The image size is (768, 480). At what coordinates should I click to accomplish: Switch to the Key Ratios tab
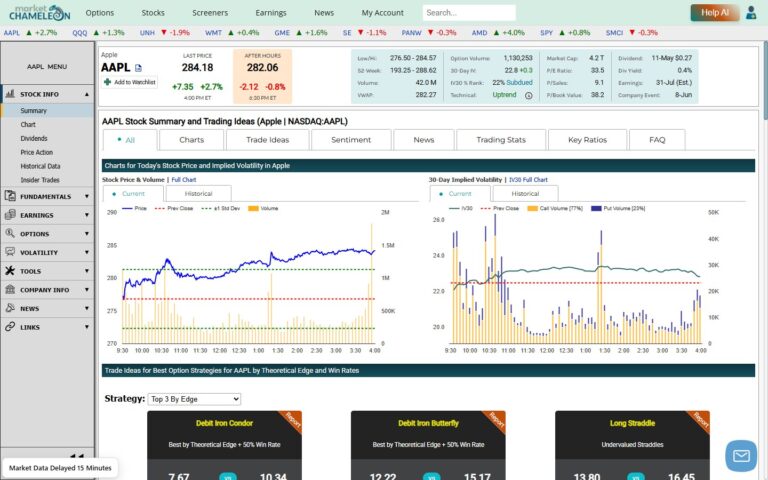[587, 140]
